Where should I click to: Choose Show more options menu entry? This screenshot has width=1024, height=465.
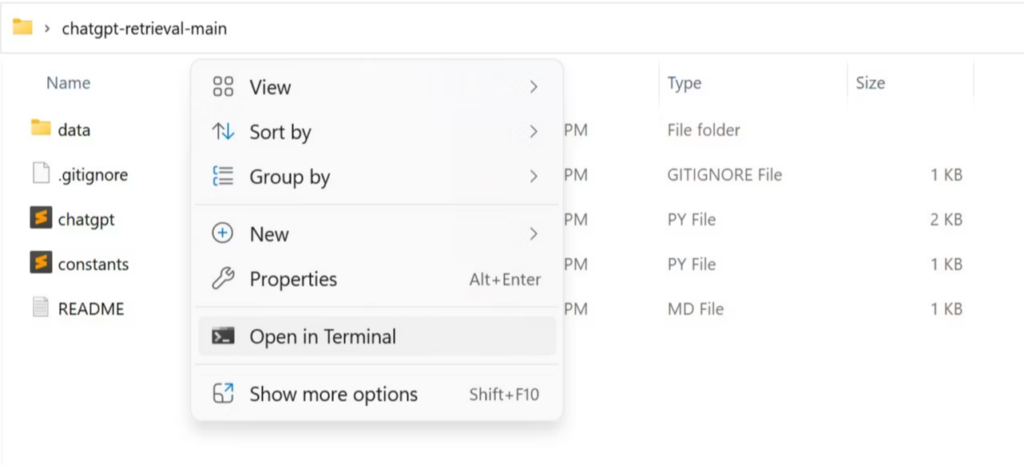point(377,394)
